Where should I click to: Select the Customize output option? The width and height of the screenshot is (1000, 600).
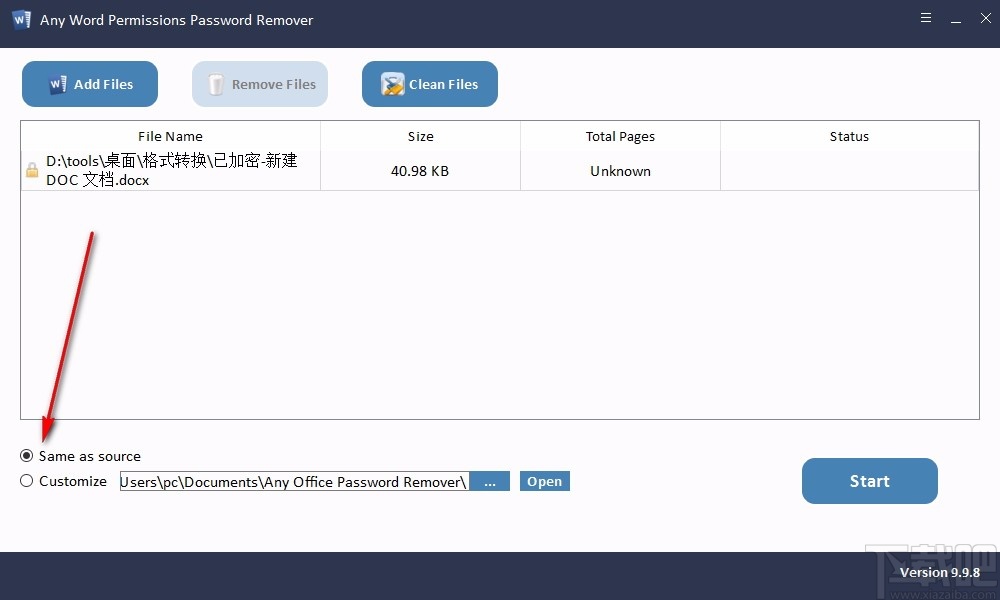26,481
